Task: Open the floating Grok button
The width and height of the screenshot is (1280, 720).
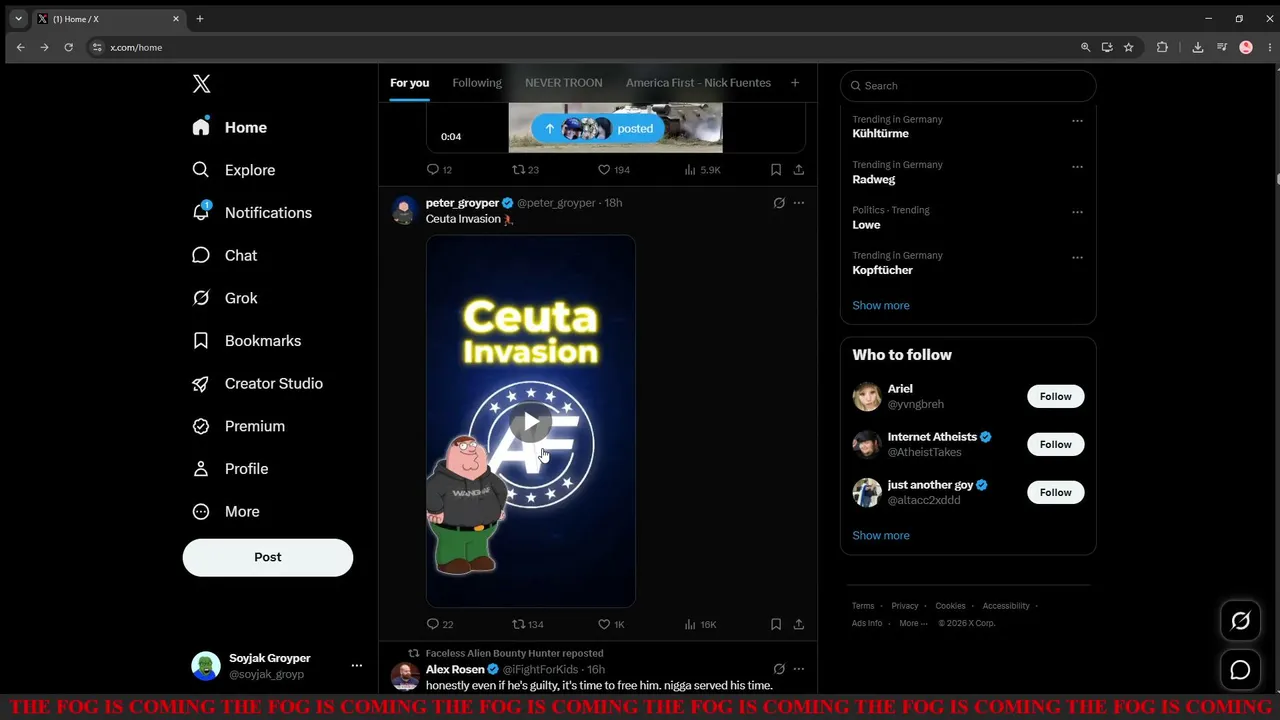Action: coord(1240,621)
